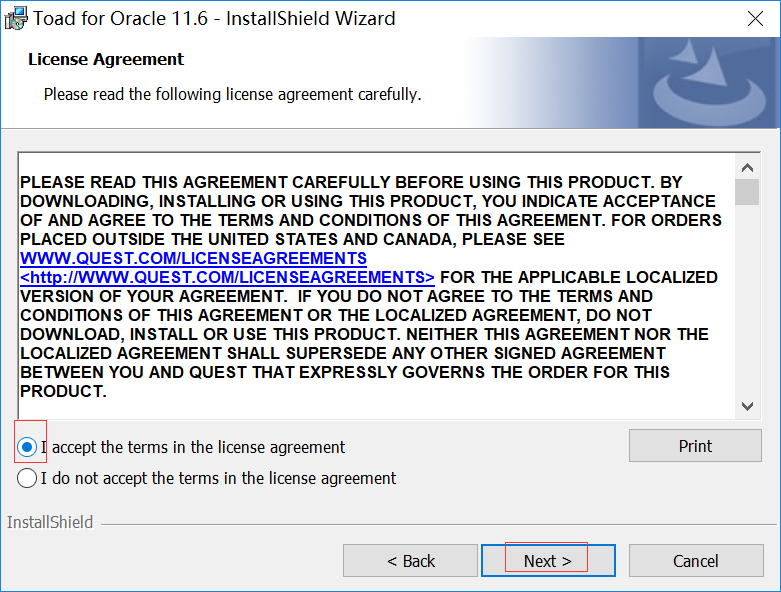Screen dimensions: 781x592
Task: Click the bold "License Agreement" heading
Action: (x=106, y=59)
